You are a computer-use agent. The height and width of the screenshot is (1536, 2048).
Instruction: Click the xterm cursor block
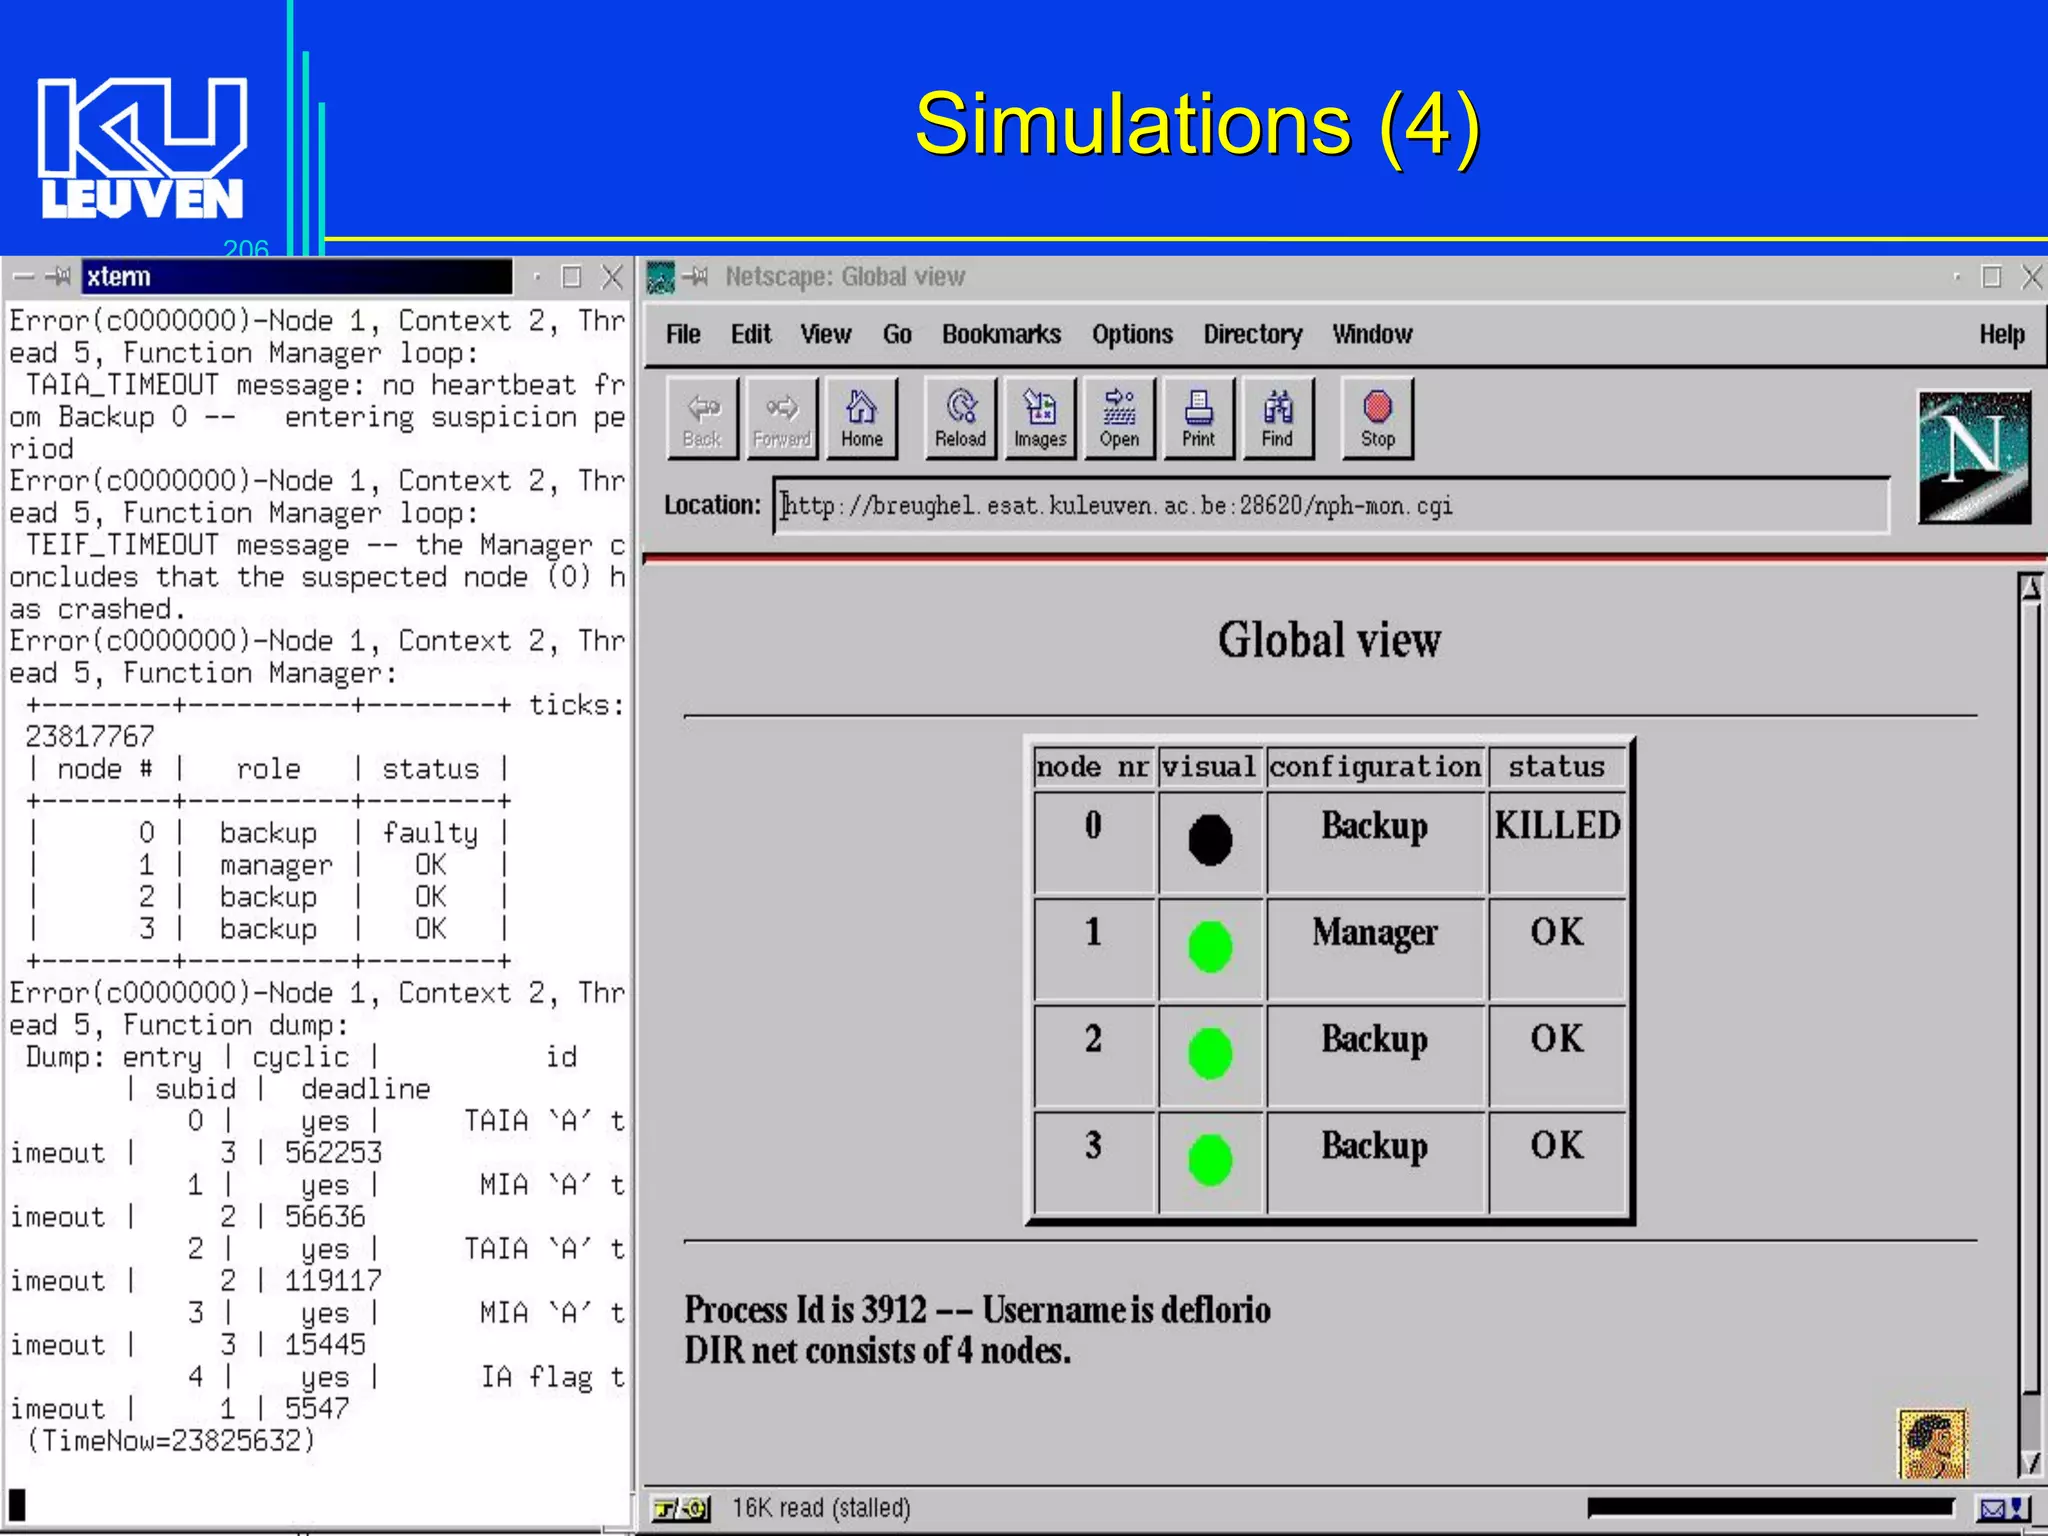point(17,1504)
